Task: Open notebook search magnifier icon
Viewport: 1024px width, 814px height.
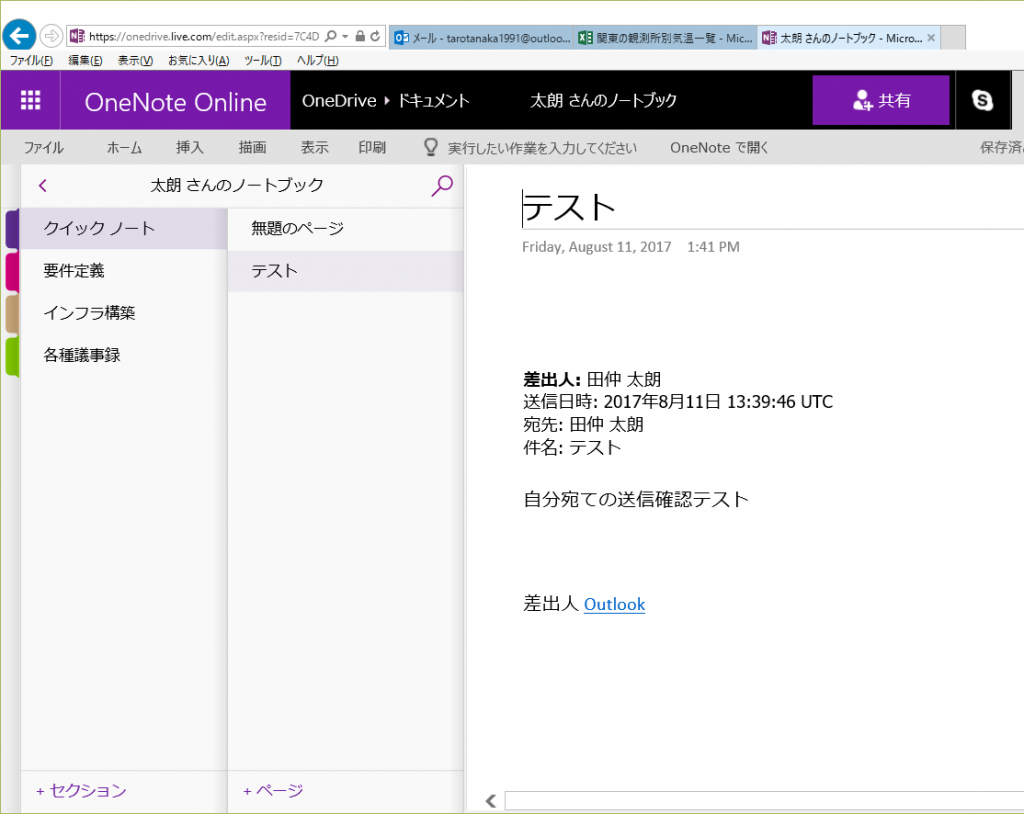Action: tap(442, 186)
